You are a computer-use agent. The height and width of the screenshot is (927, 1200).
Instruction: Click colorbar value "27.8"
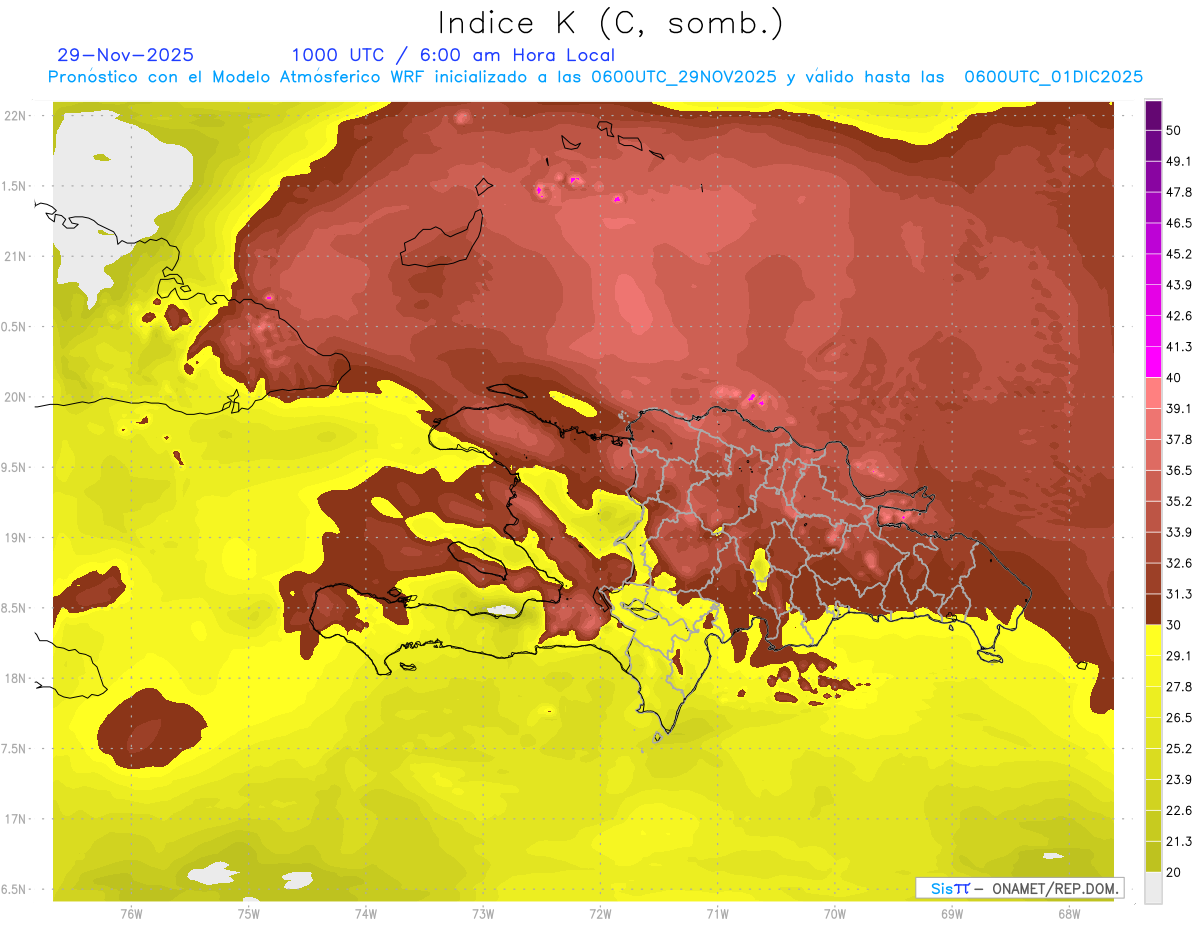(x=1179, y=687)
